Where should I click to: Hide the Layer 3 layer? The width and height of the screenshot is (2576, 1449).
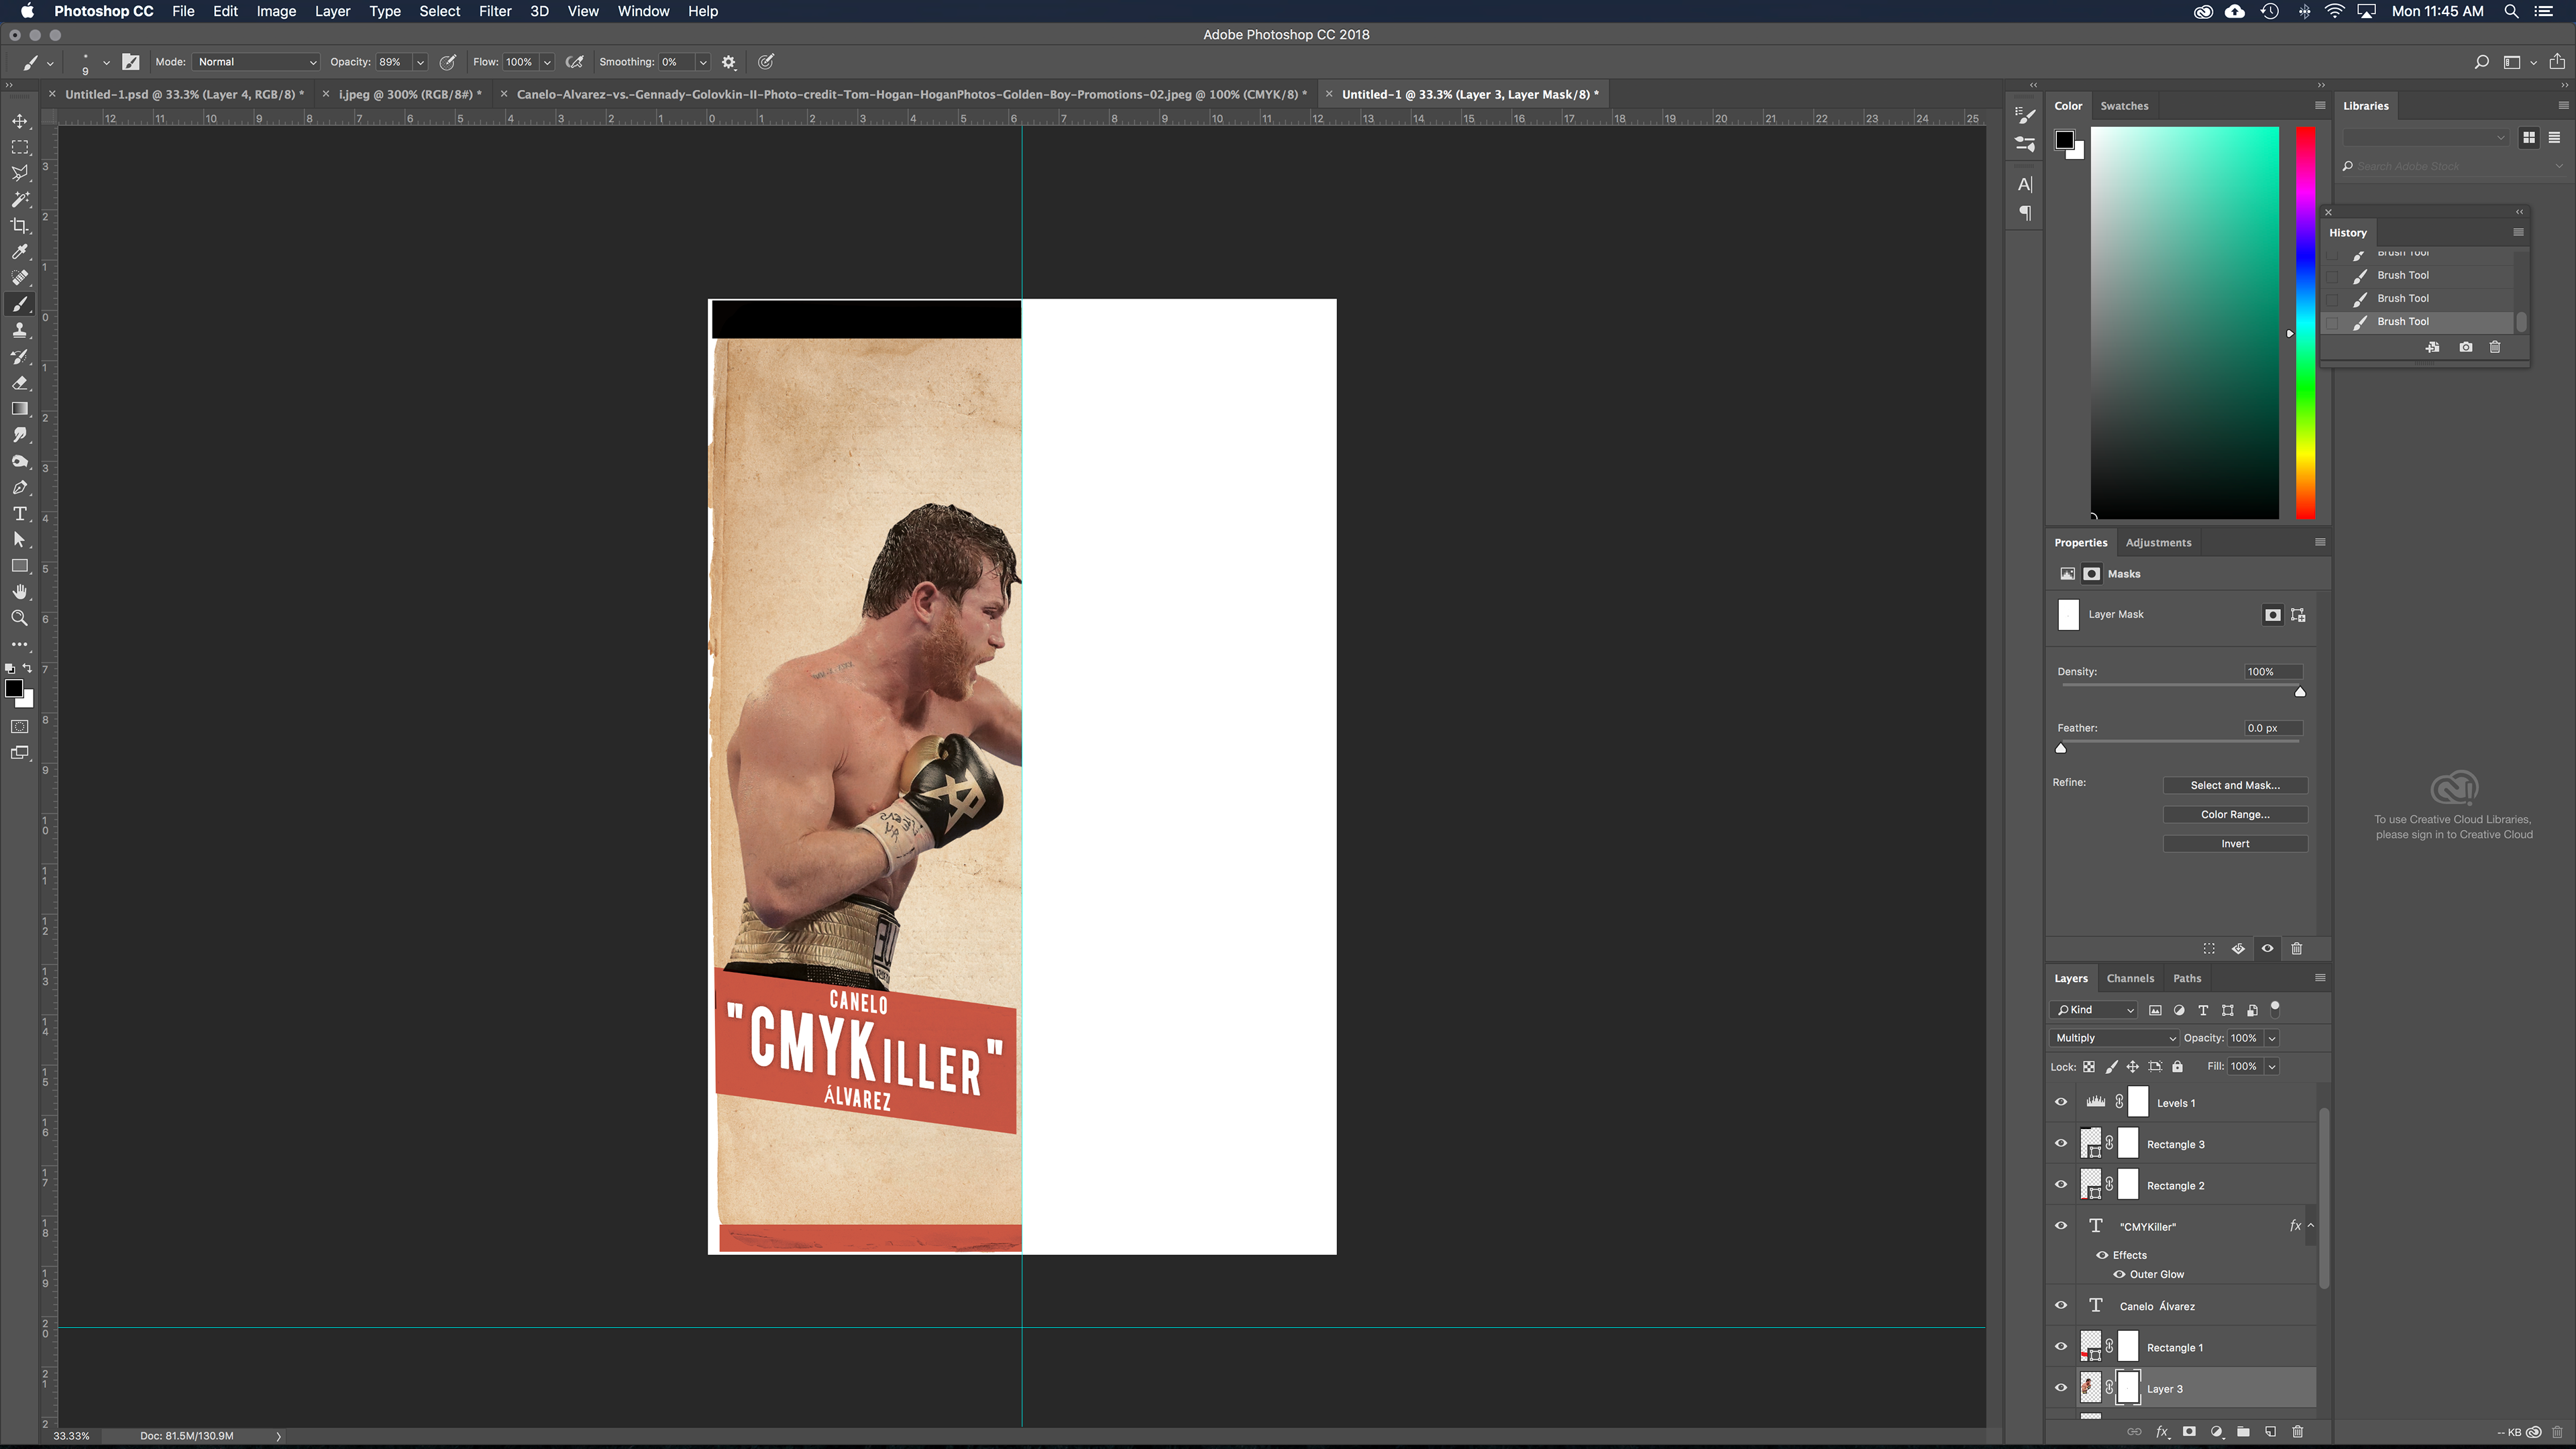(2061, 1388)
